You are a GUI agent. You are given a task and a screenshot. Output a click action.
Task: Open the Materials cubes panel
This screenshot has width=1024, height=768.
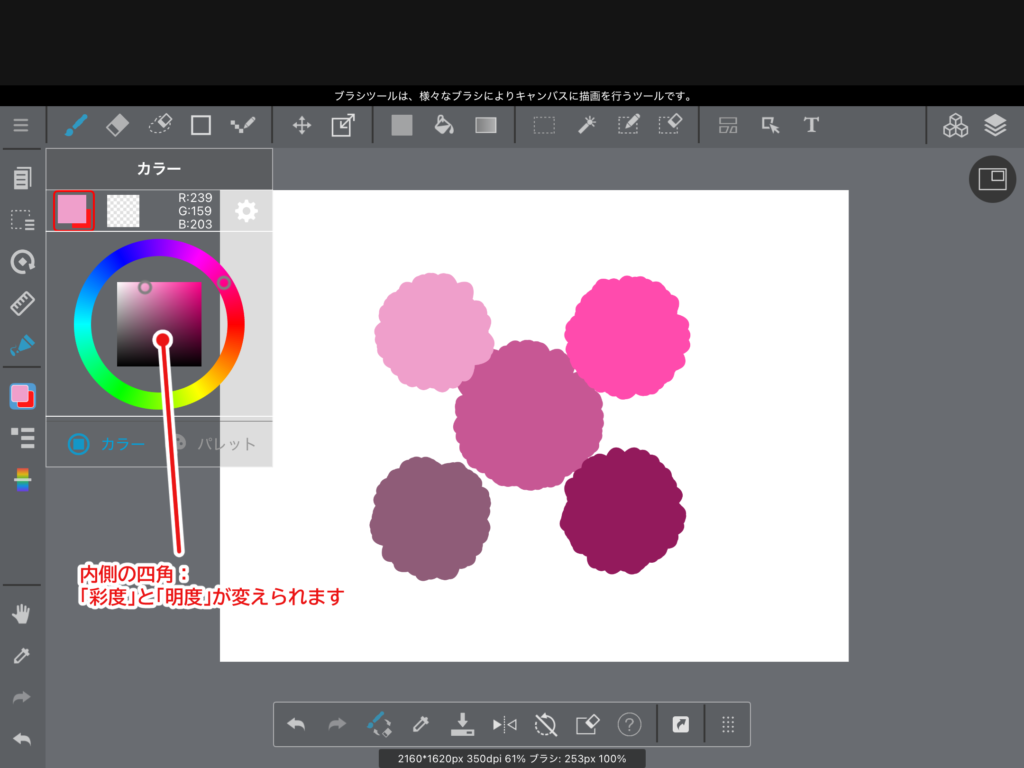click(x=956, y=125)
